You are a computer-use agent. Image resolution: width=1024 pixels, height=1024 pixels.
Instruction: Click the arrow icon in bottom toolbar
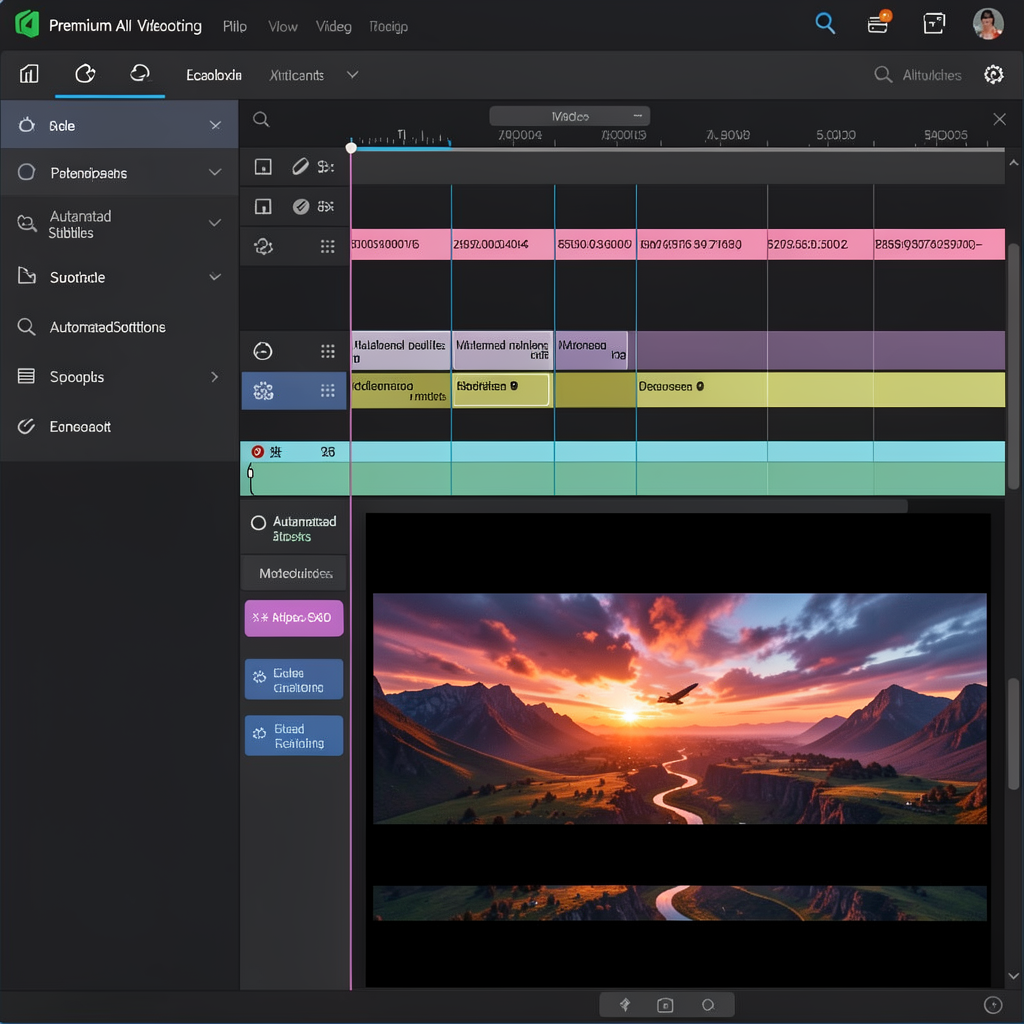624,1004
